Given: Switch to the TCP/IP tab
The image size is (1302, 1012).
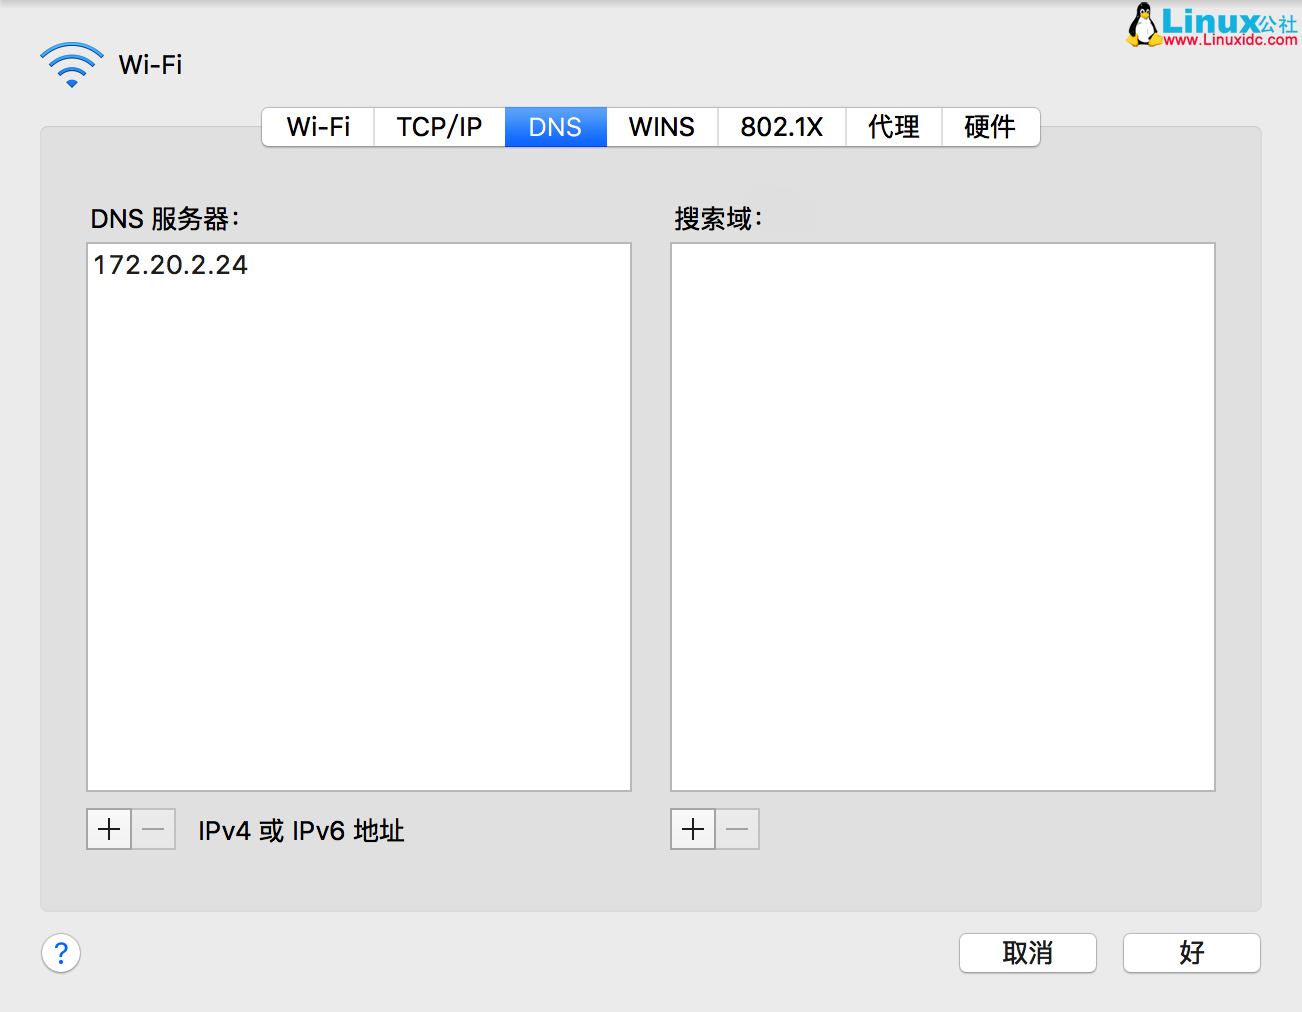Looking at the screenshot, I should 439,127.
